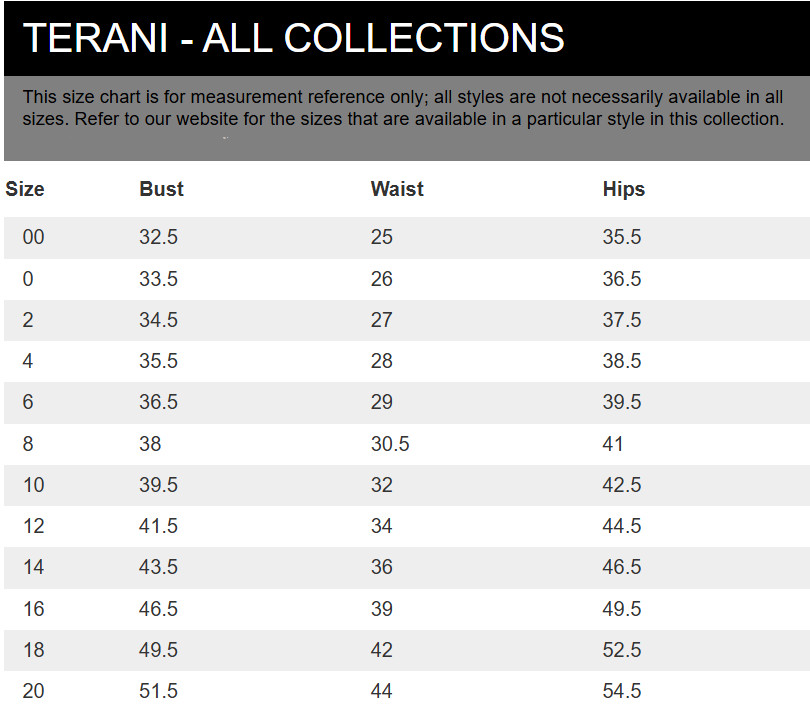Screen dimensions: 810x707
Task: Select the size 4 row label
Action: pos(28,361)
